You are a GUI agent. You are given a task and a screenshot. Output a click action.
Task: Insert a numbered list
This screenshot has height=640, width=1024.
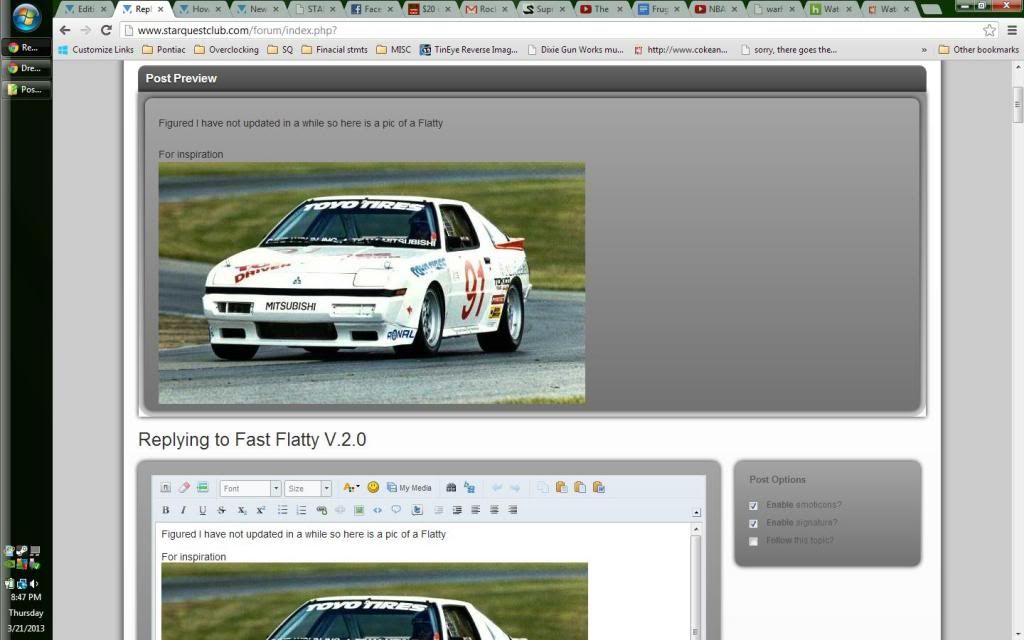click(301, 510)
